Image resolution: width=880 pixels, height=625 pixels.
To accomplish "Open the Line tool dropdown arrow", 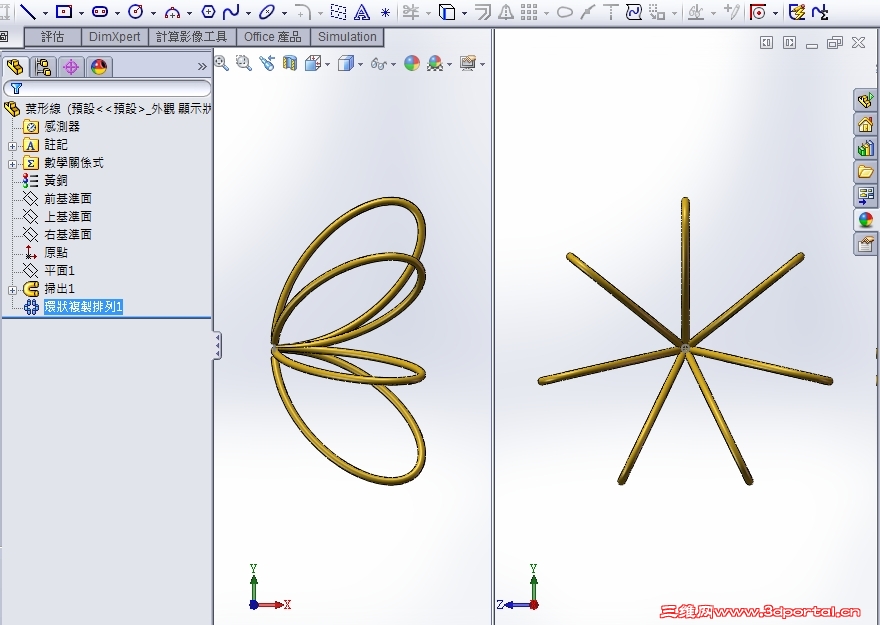I will [x=45, y=13].
